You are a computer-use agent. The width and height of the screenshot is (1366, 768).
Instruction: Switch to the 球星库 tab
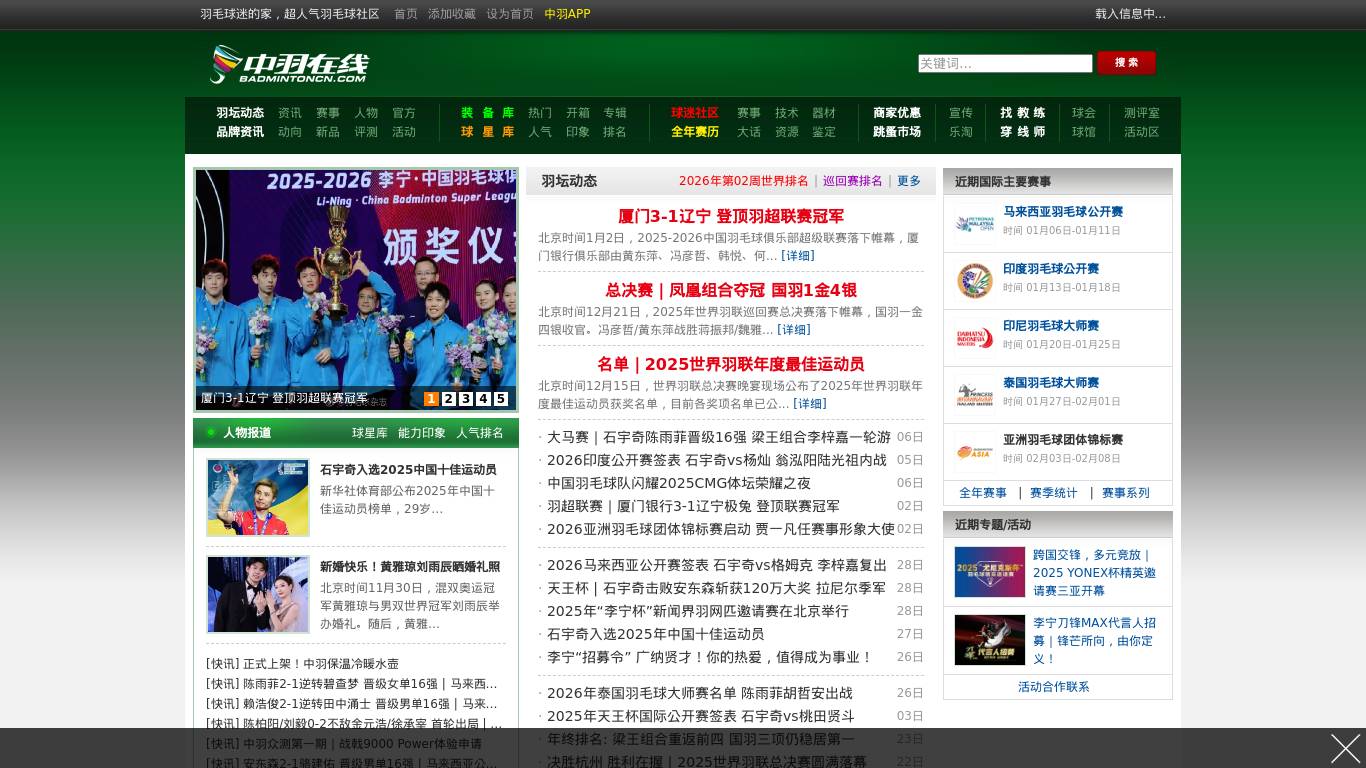point(369,433)
